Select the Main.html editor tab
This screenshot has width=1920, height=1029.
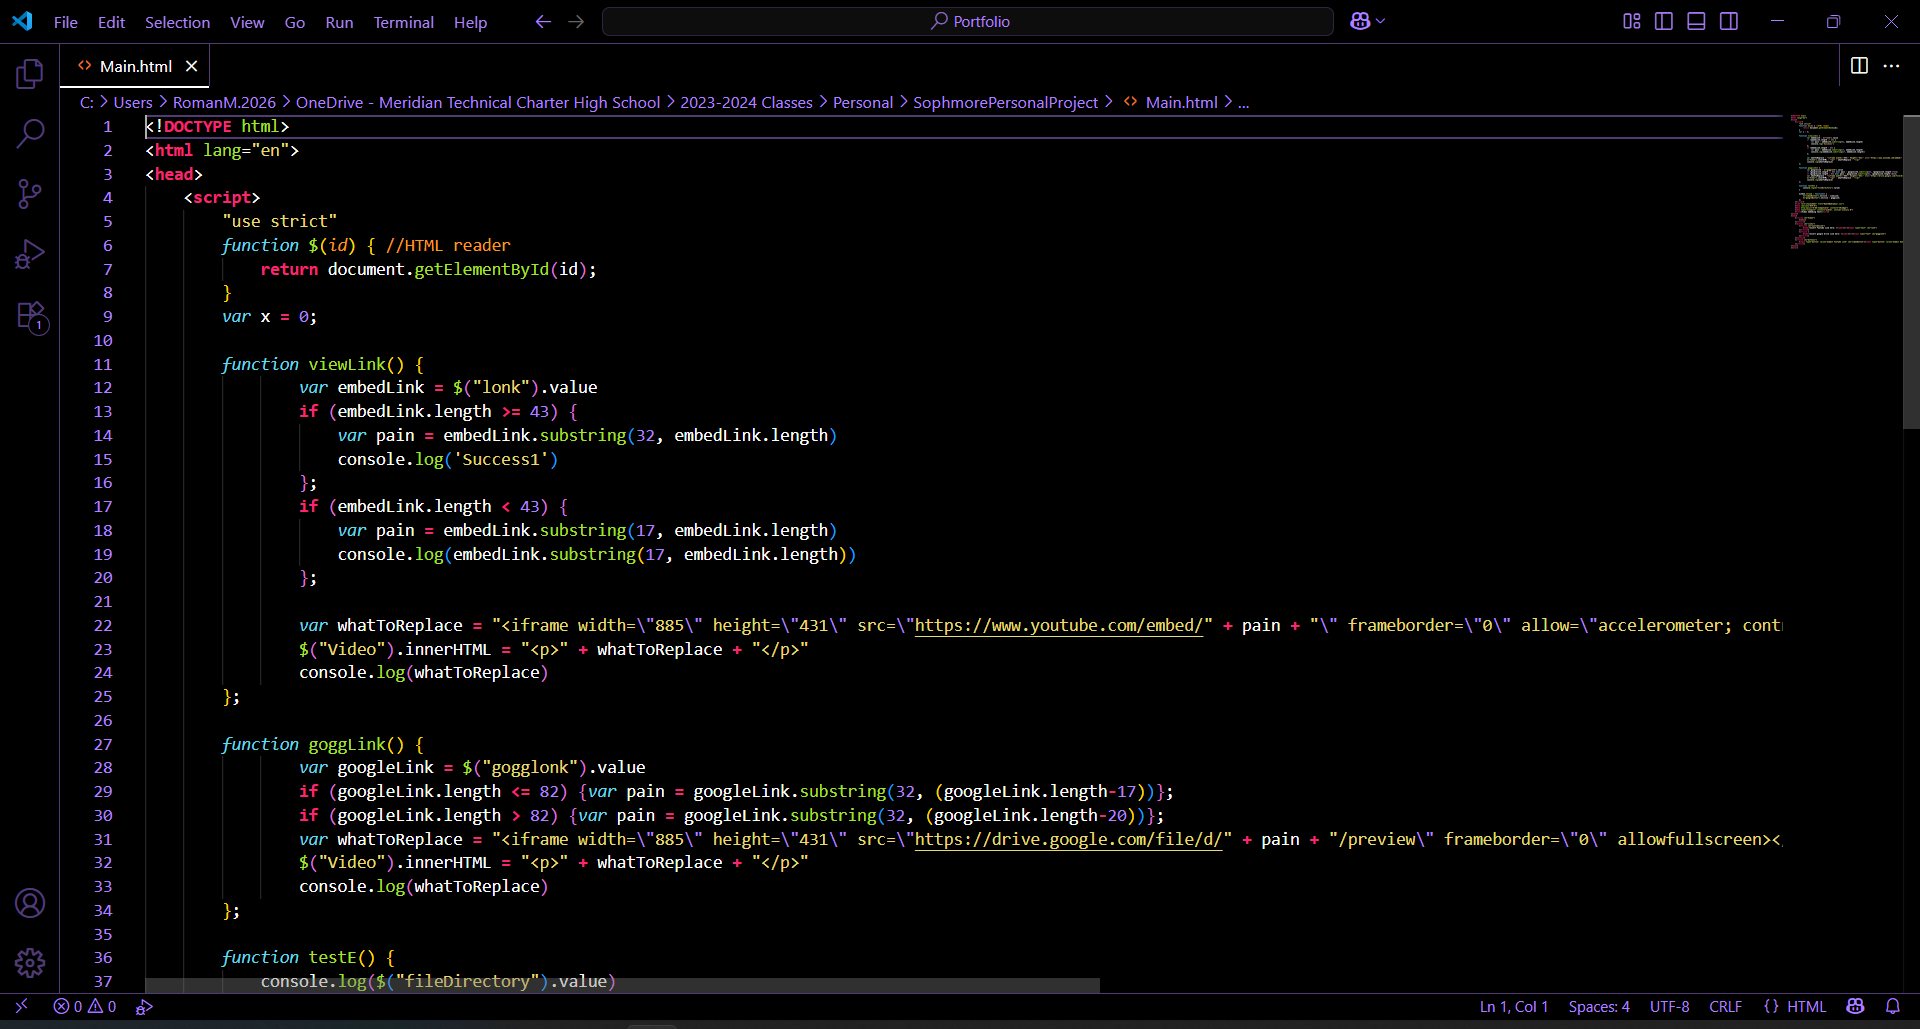pyautogui.click(x=135, y=66)
